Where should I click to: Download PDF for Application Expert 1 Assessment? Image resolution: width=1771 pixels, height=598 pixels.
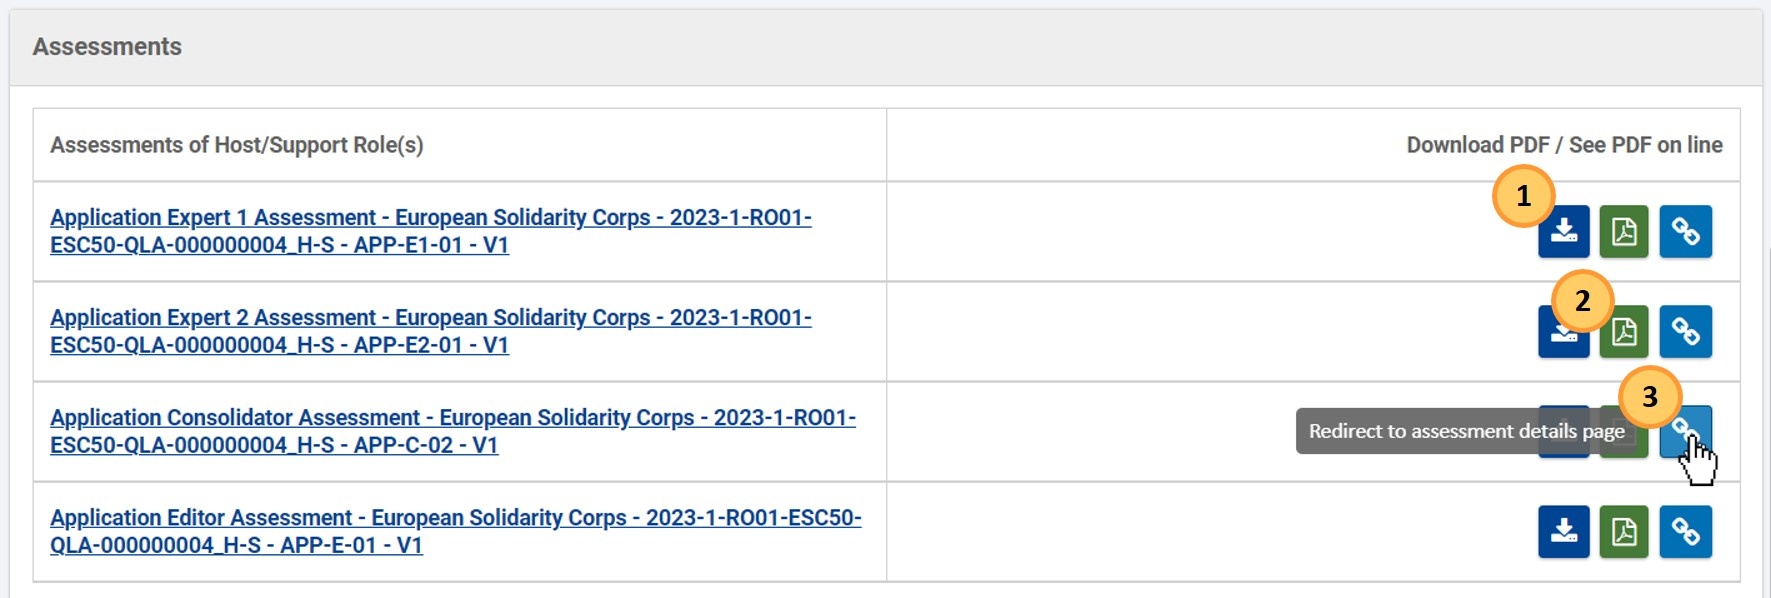click(1564, 232)
